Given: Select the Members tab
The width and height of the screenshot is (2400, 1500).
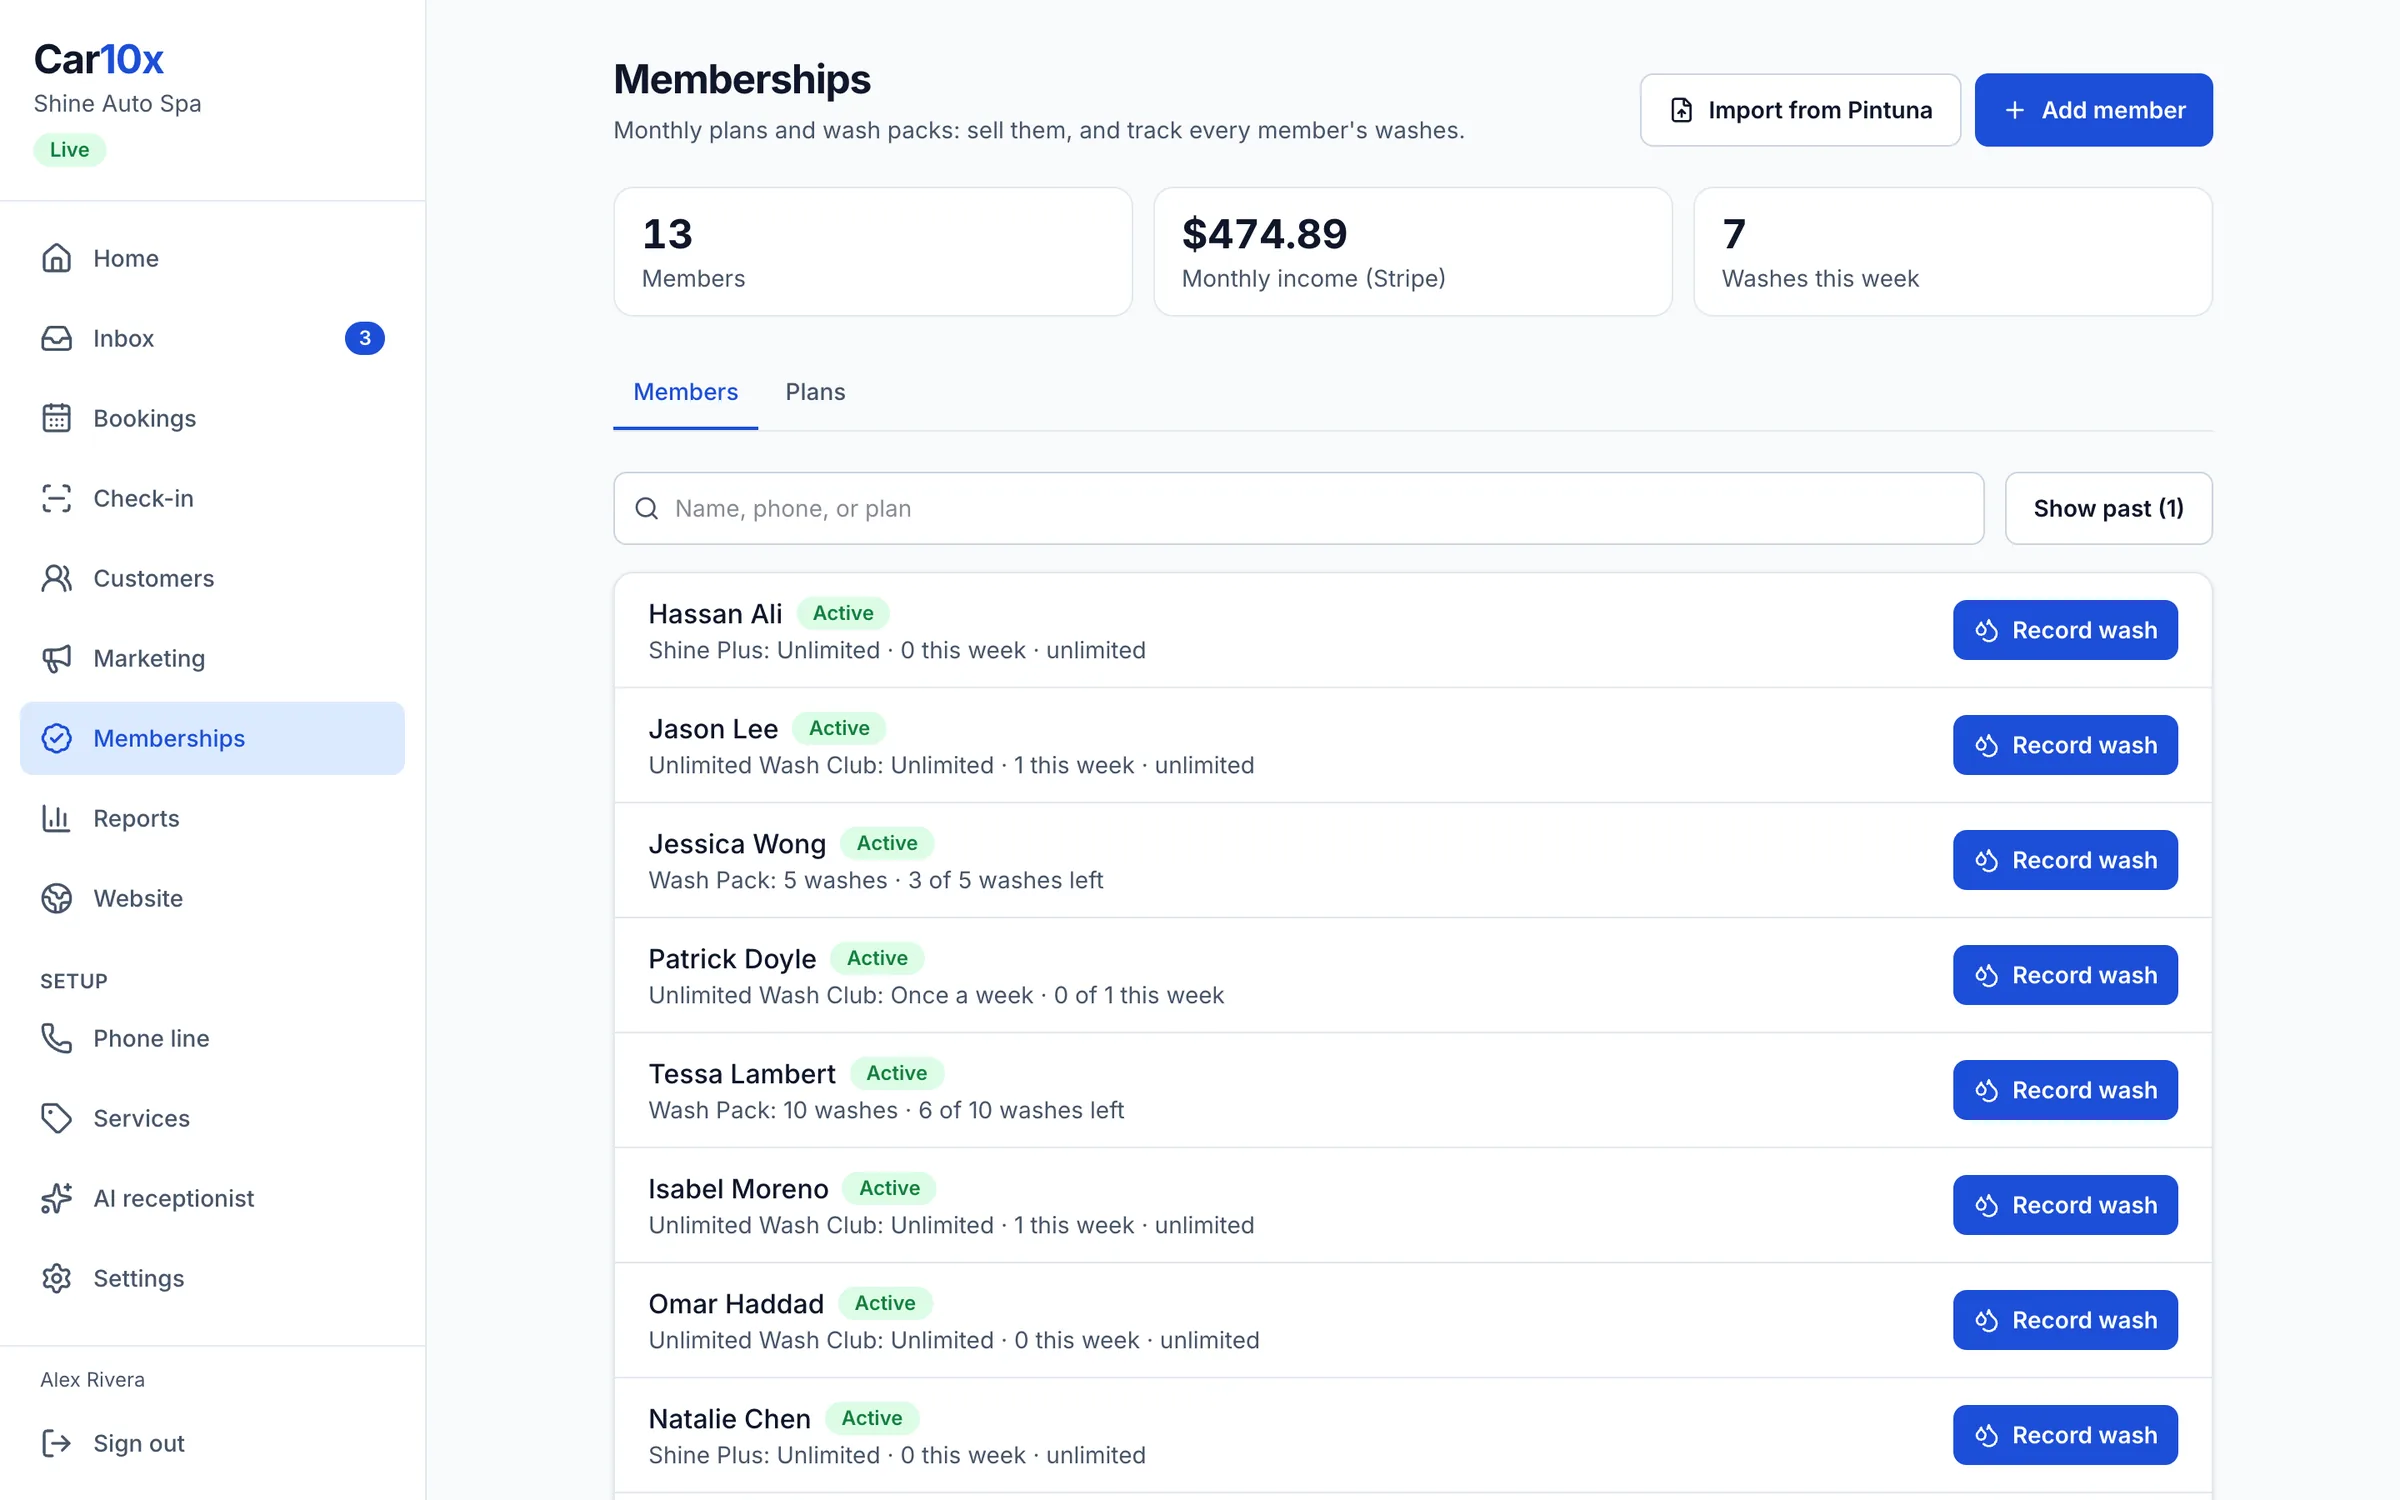Looking at the screenshot, I should click(685, 392).
